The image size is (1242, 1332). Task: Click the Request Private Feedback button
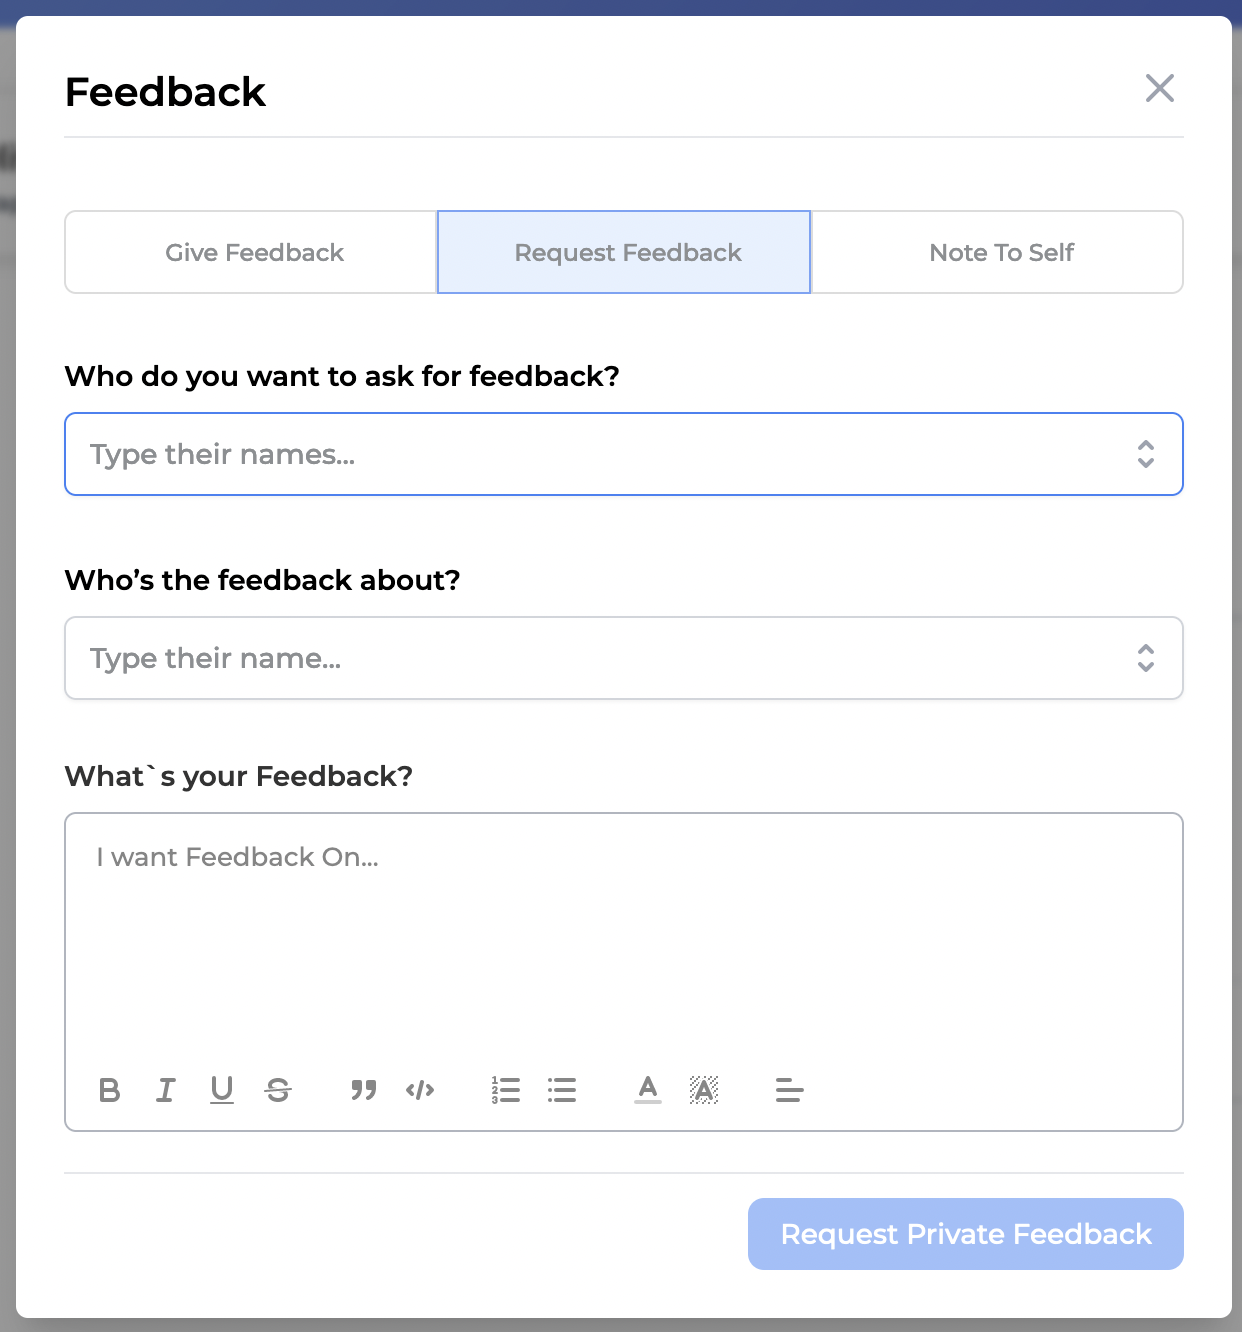965,1234
